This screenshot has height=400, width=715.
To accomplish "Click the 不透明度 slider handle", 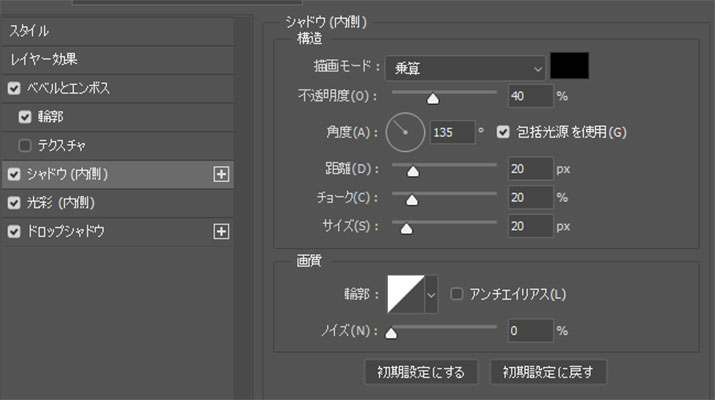I will pos(433,99).
